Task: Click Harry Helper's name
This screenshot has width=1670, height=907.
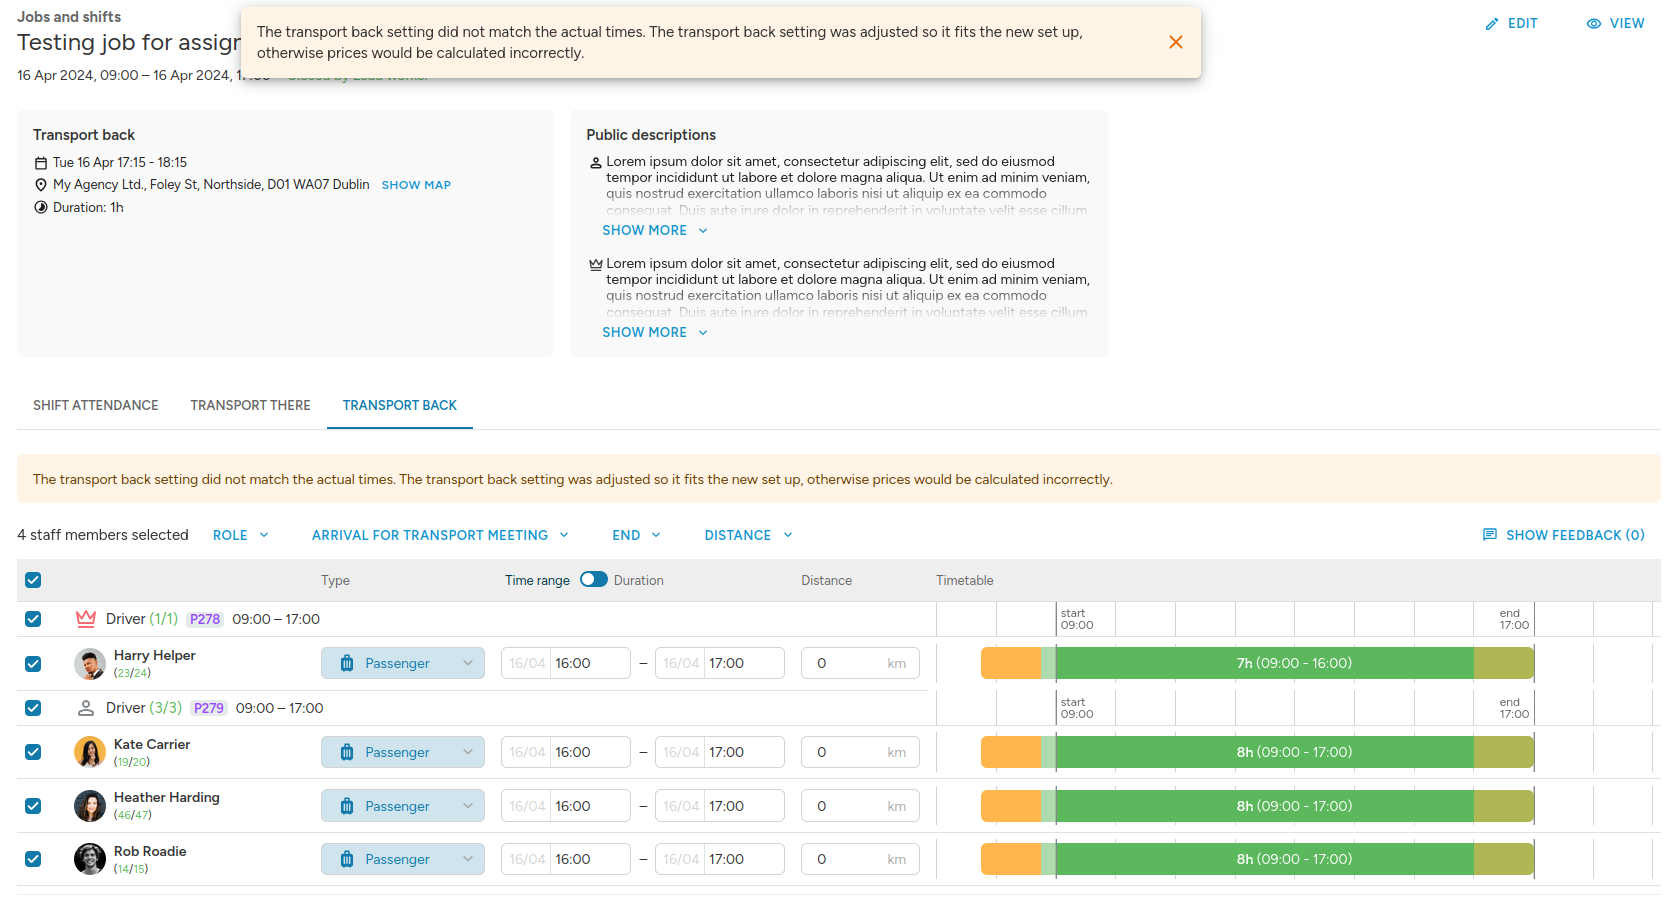Action: [x=155, y=655]
